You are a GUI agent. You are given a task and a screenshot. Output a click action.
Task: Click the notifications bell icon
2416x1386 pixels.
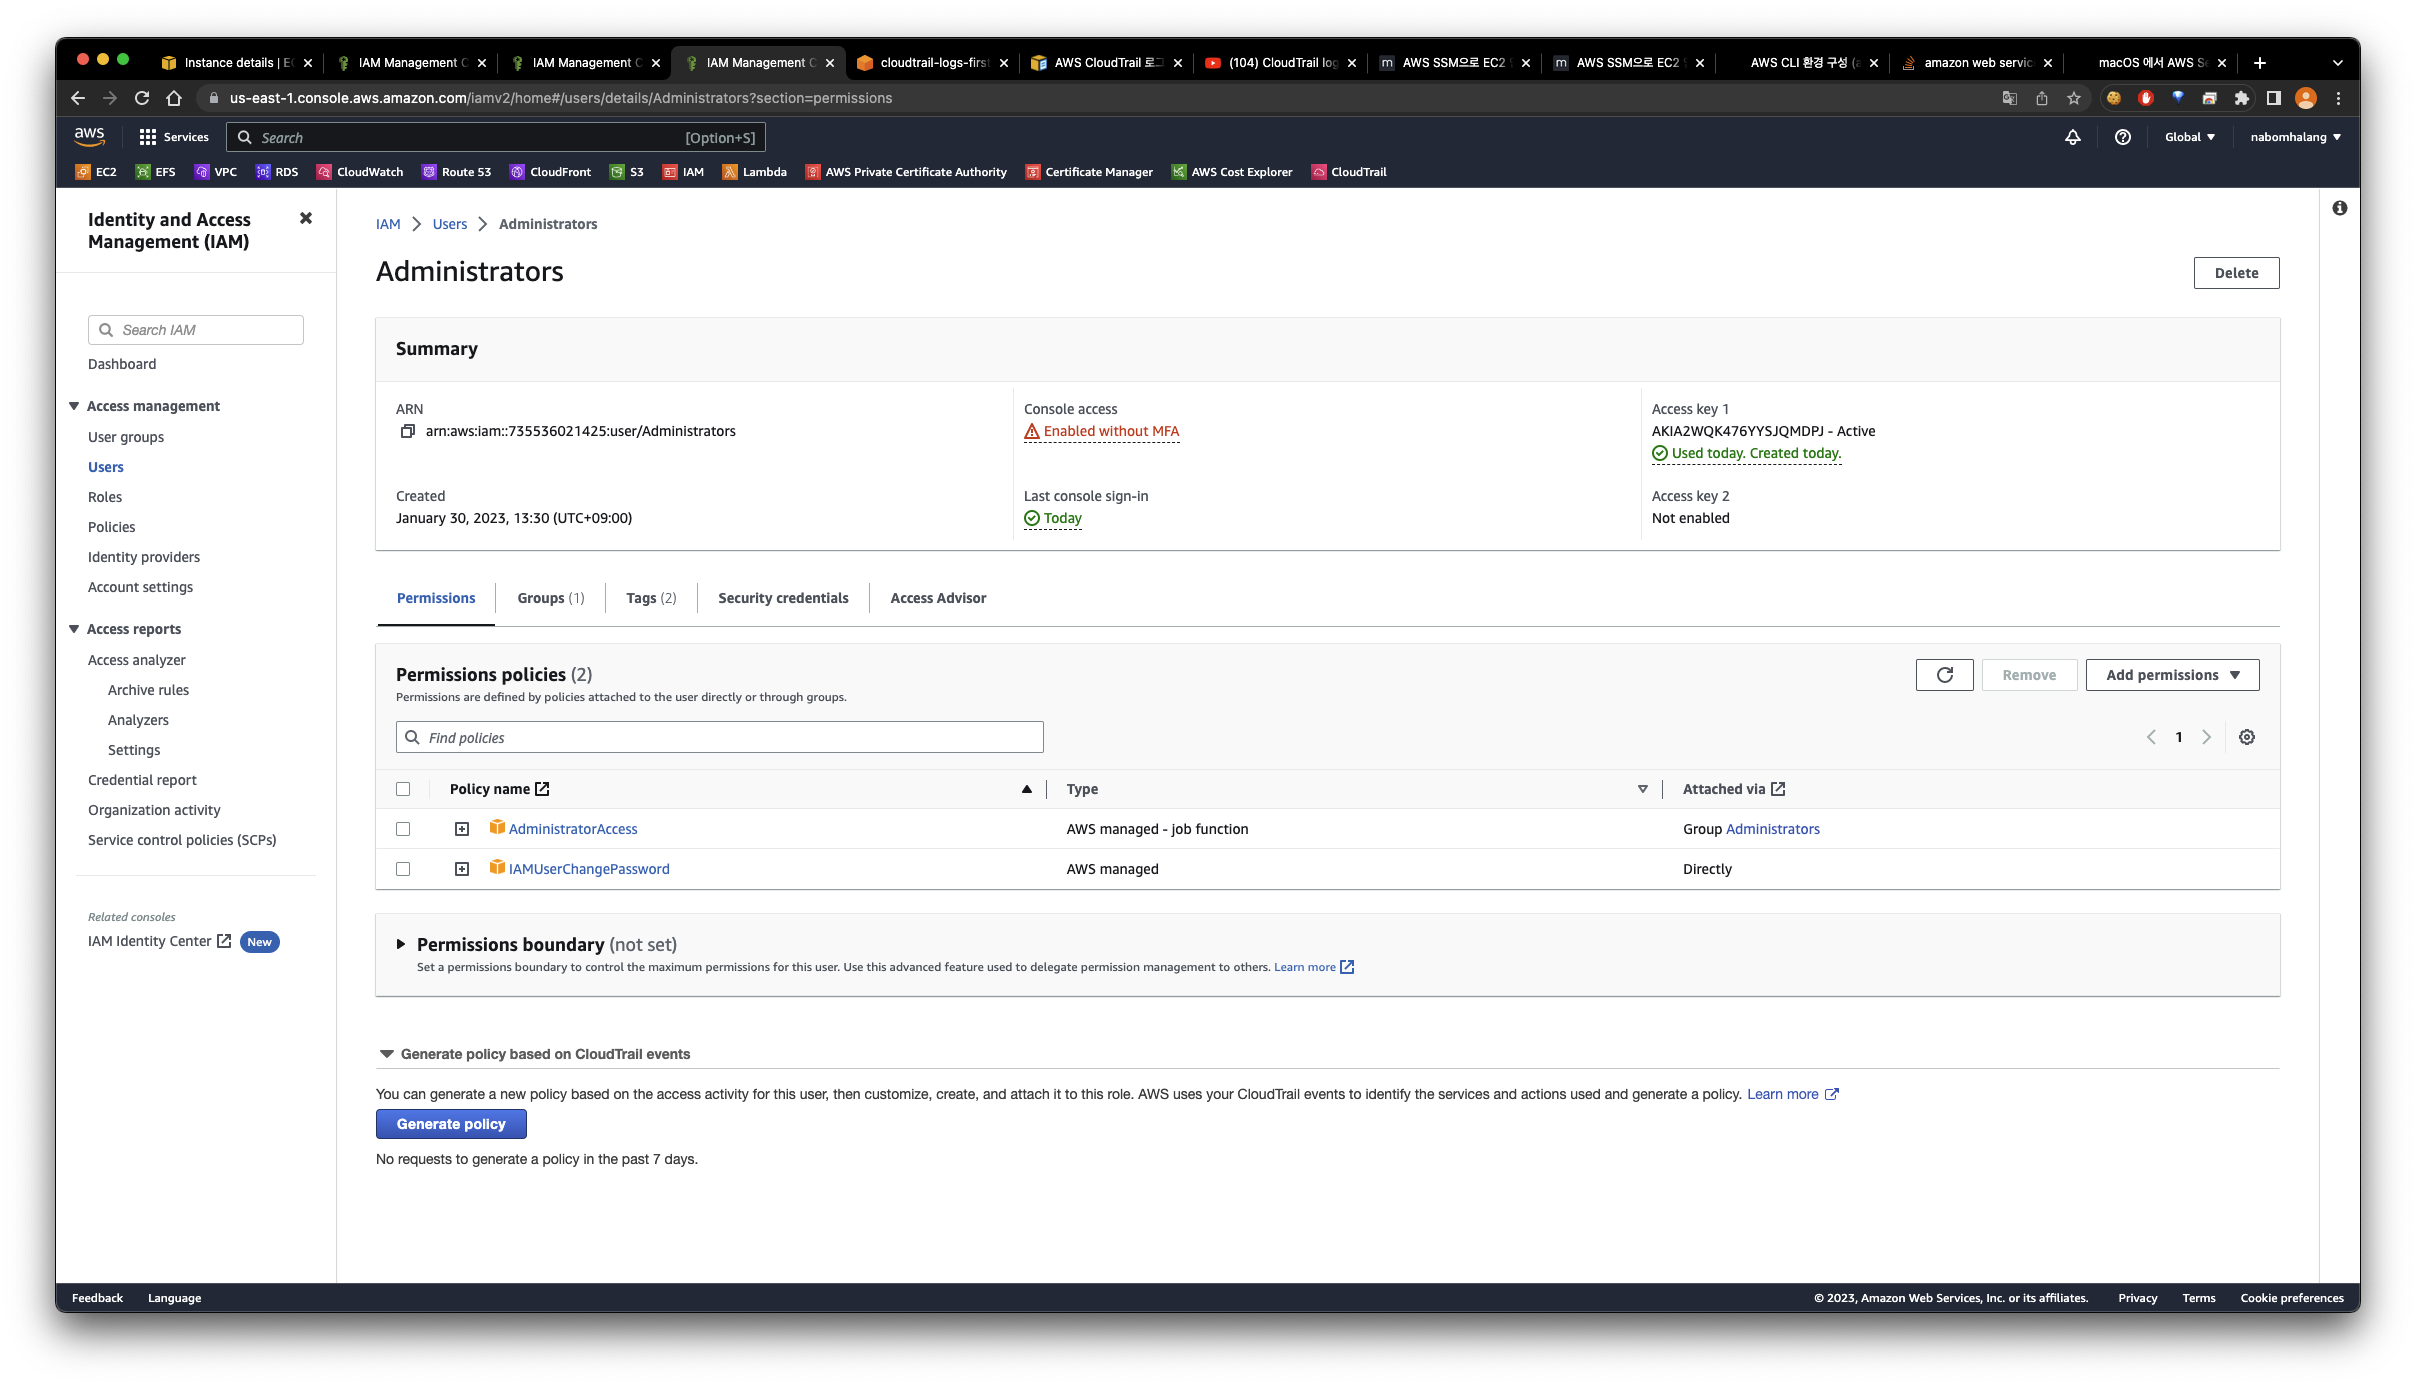[x=2073, y=137]
